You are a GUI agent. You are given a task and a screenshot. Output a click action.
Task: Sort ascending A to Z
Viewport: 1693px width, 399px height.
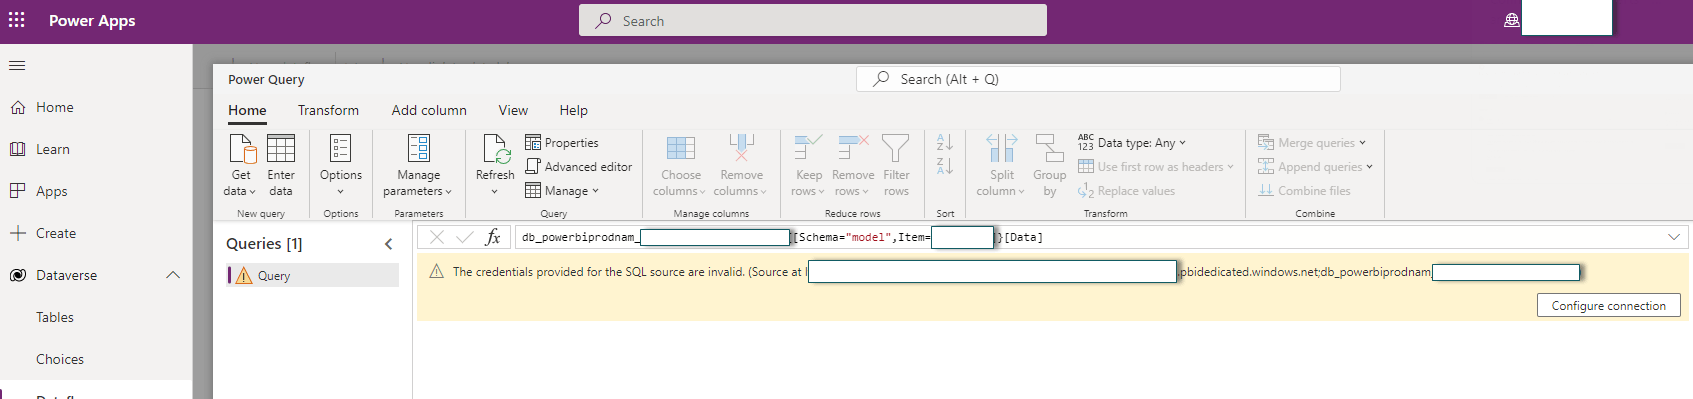pyautogui.click(x=945, y=143)
